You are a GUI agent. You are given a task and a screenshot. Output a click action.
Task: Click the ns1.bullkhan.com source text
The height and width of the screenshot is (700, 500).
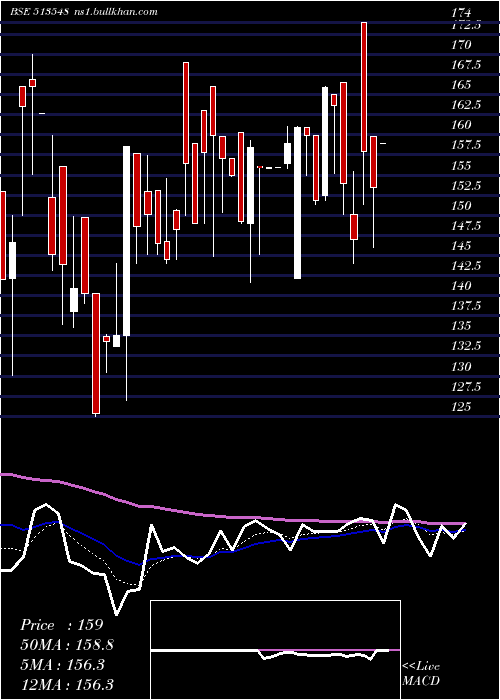[x=115, y=12]
